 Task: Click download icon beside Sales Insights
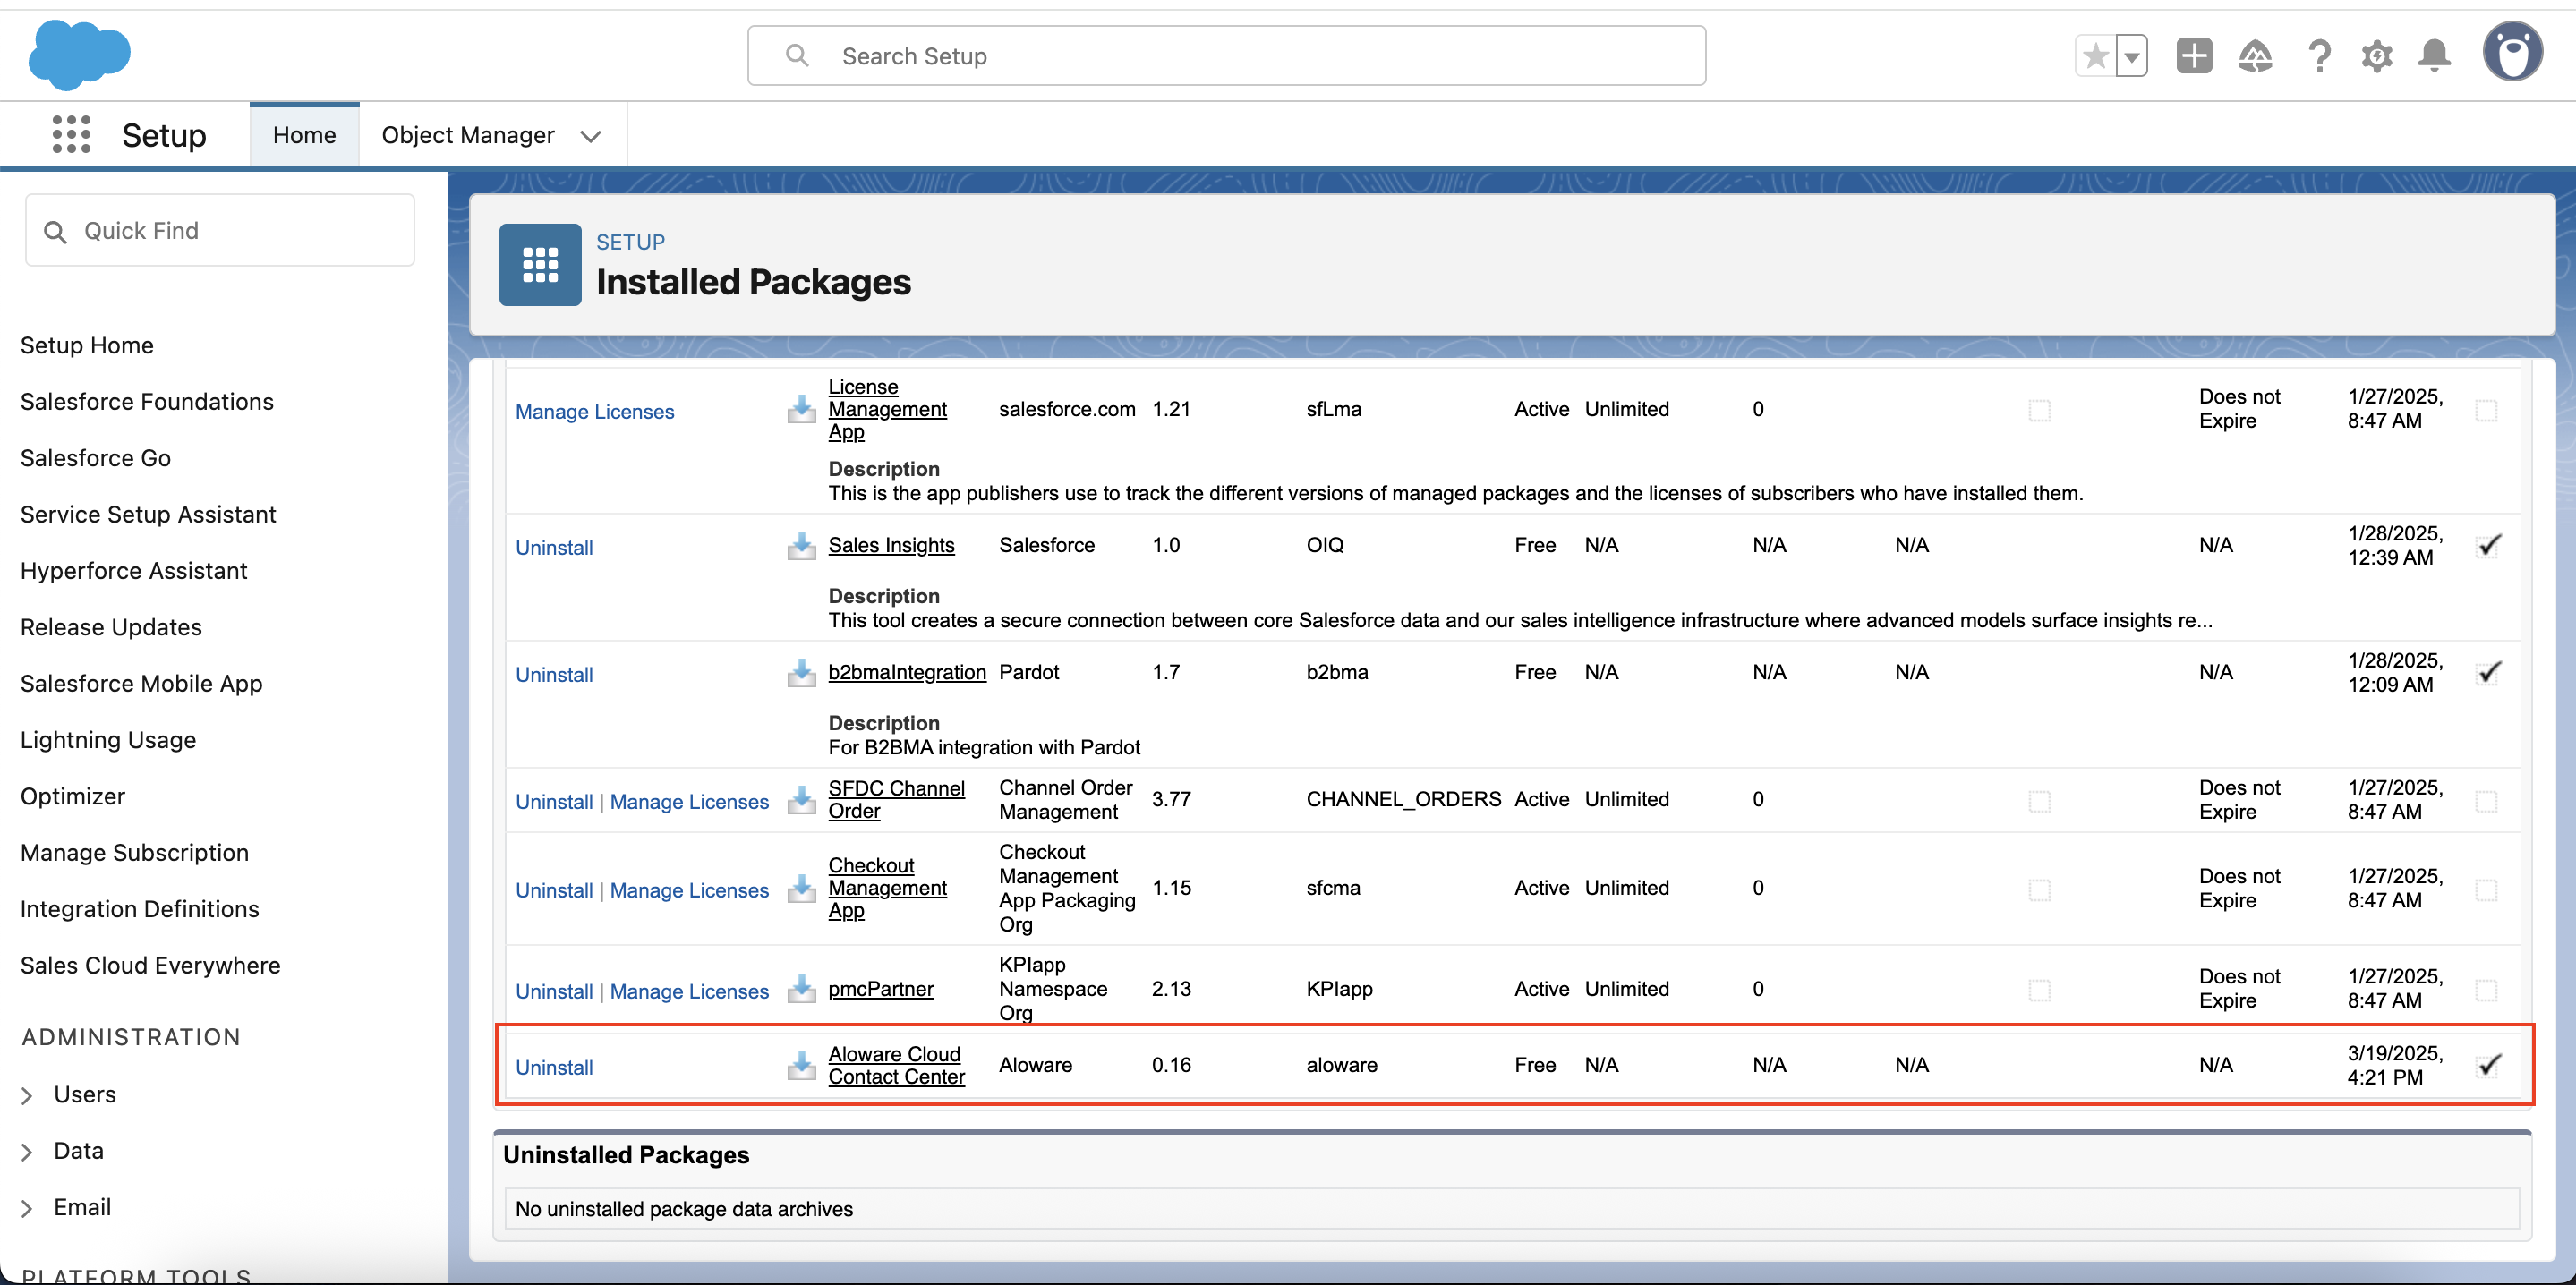[801, 545]
